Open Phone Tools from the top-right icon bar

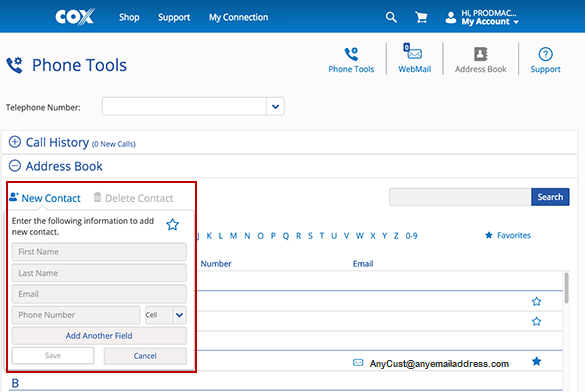tap(351, 60)
